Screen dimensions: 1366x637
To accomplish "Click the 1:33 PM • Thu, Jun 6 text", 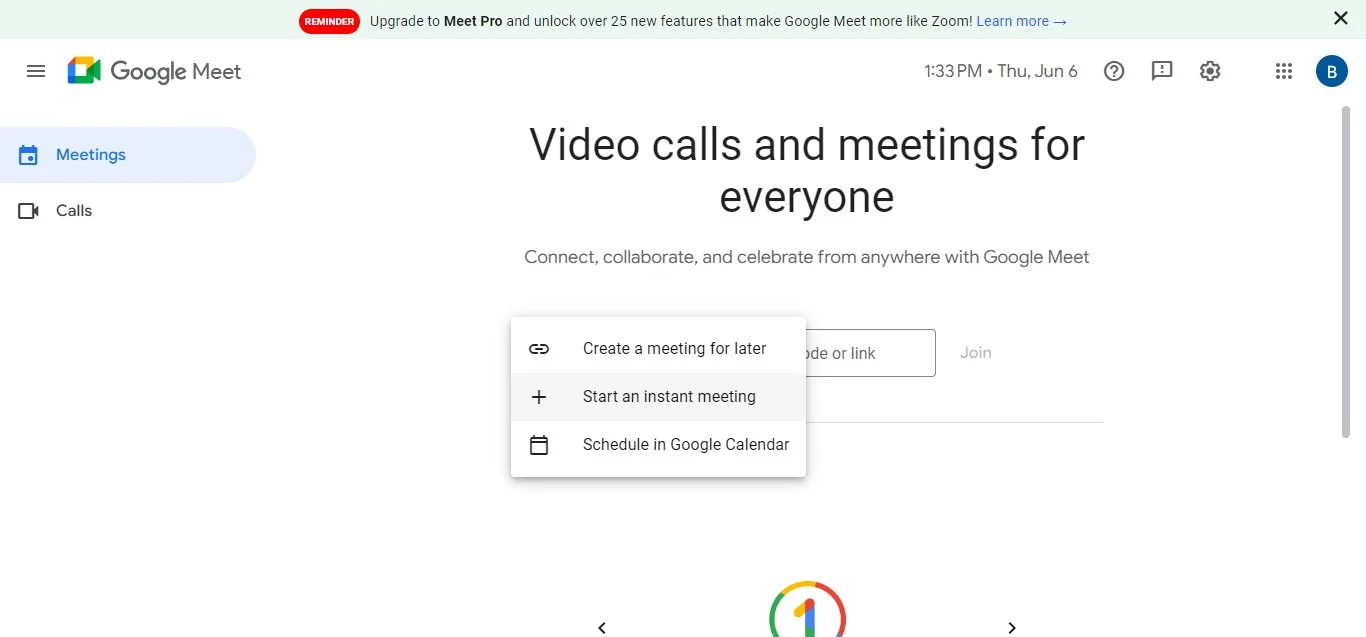I will (x=1001, y=71).
